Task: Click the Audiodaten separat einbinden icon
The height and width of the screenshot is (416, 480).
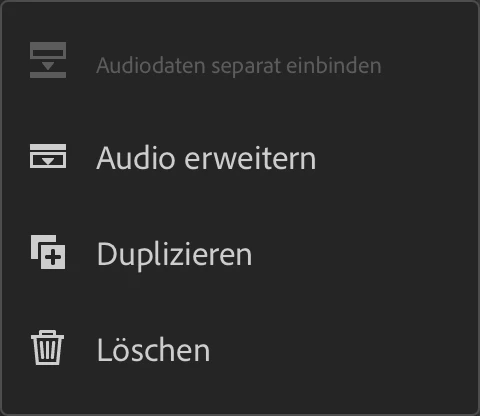Action: point(48,60)
